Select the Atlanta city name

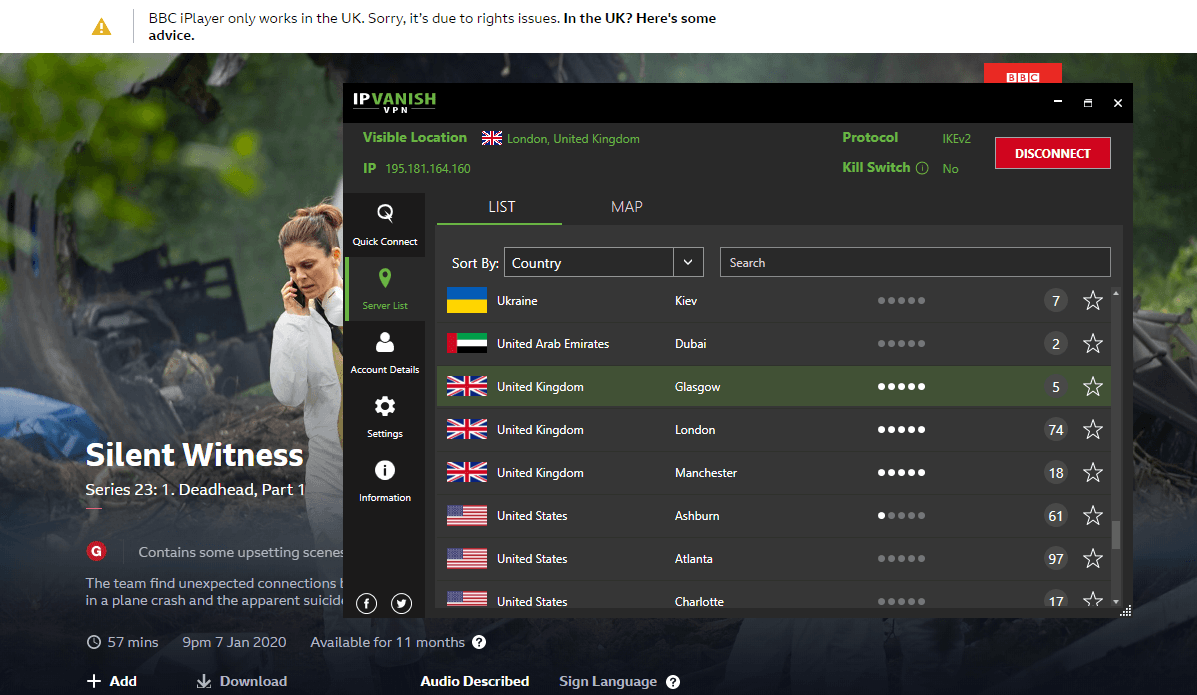[693, 558]
